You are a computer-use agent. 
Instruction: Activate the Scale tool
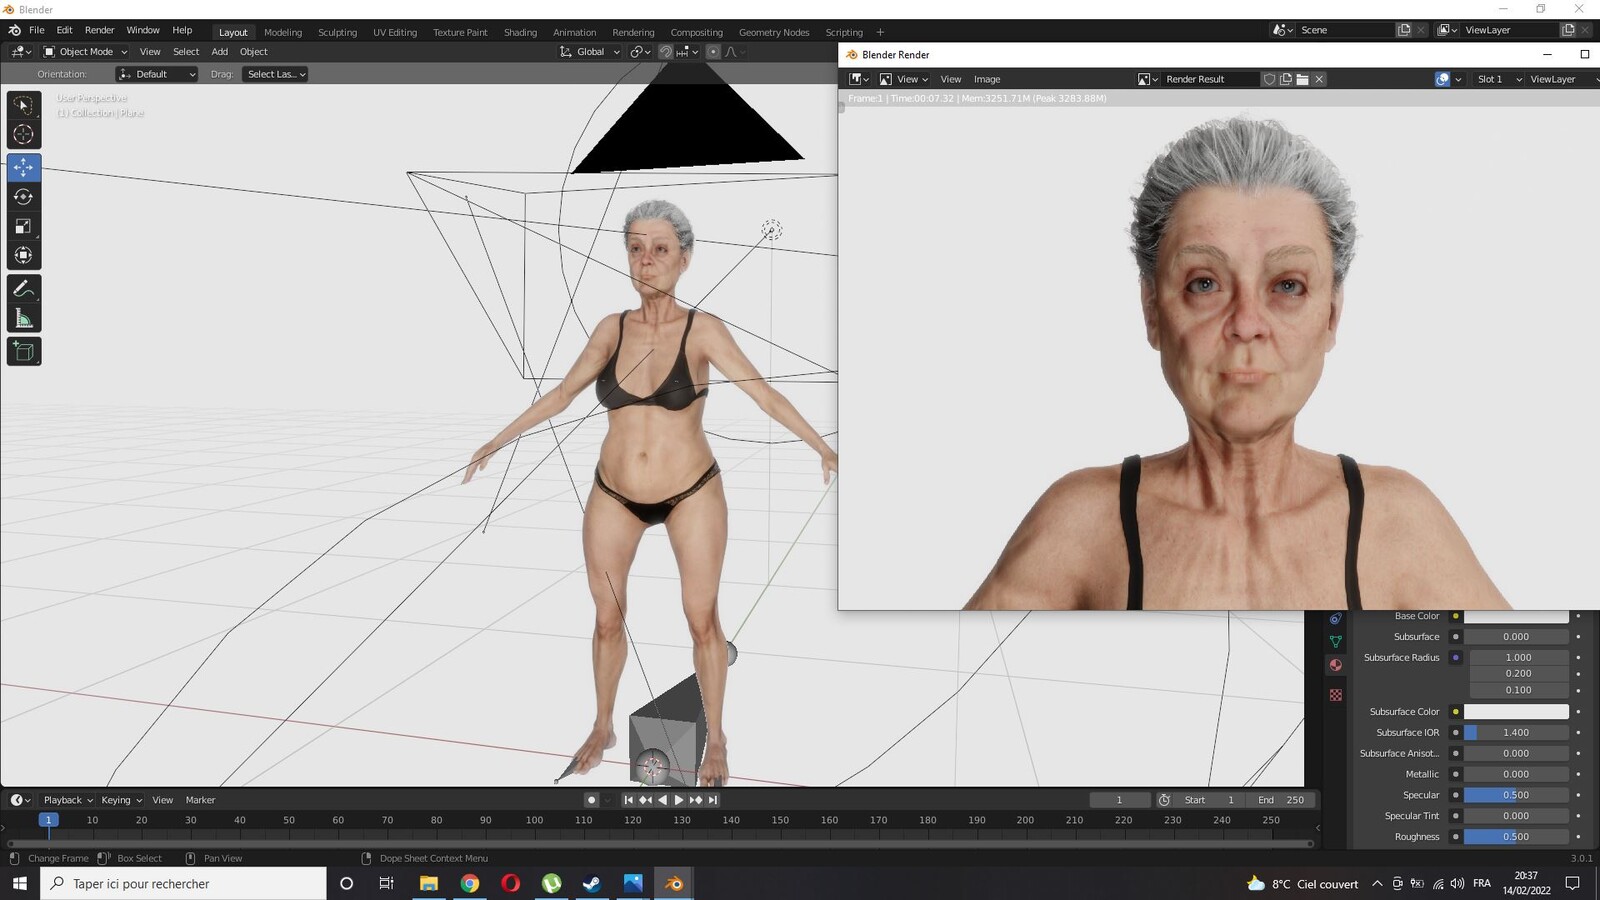tap(23, 226)
